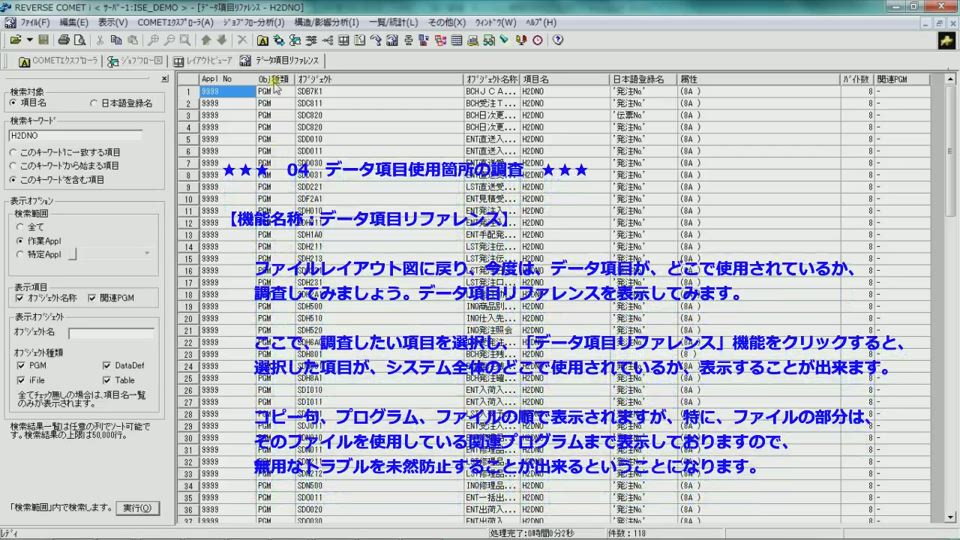
Task: Click the down arrow toolbar icon
Action: click(221, 40)
